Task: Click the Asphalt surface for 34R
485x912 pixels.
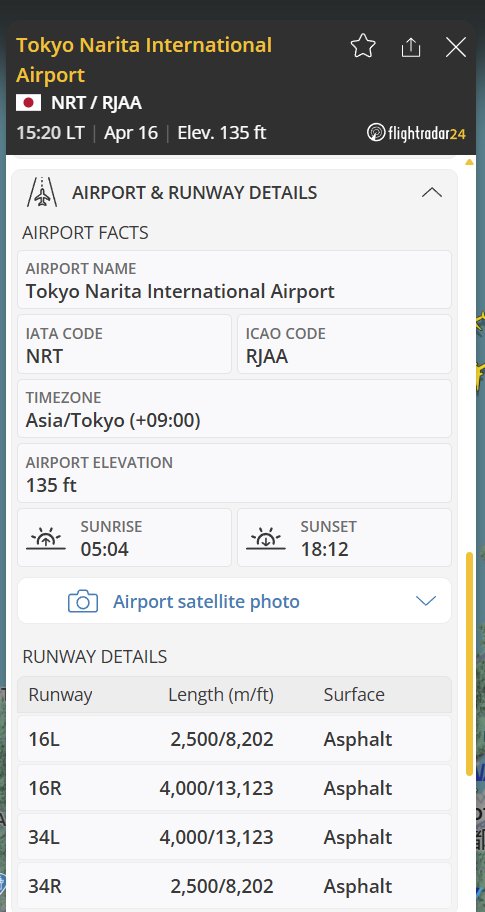Action: 358,886
